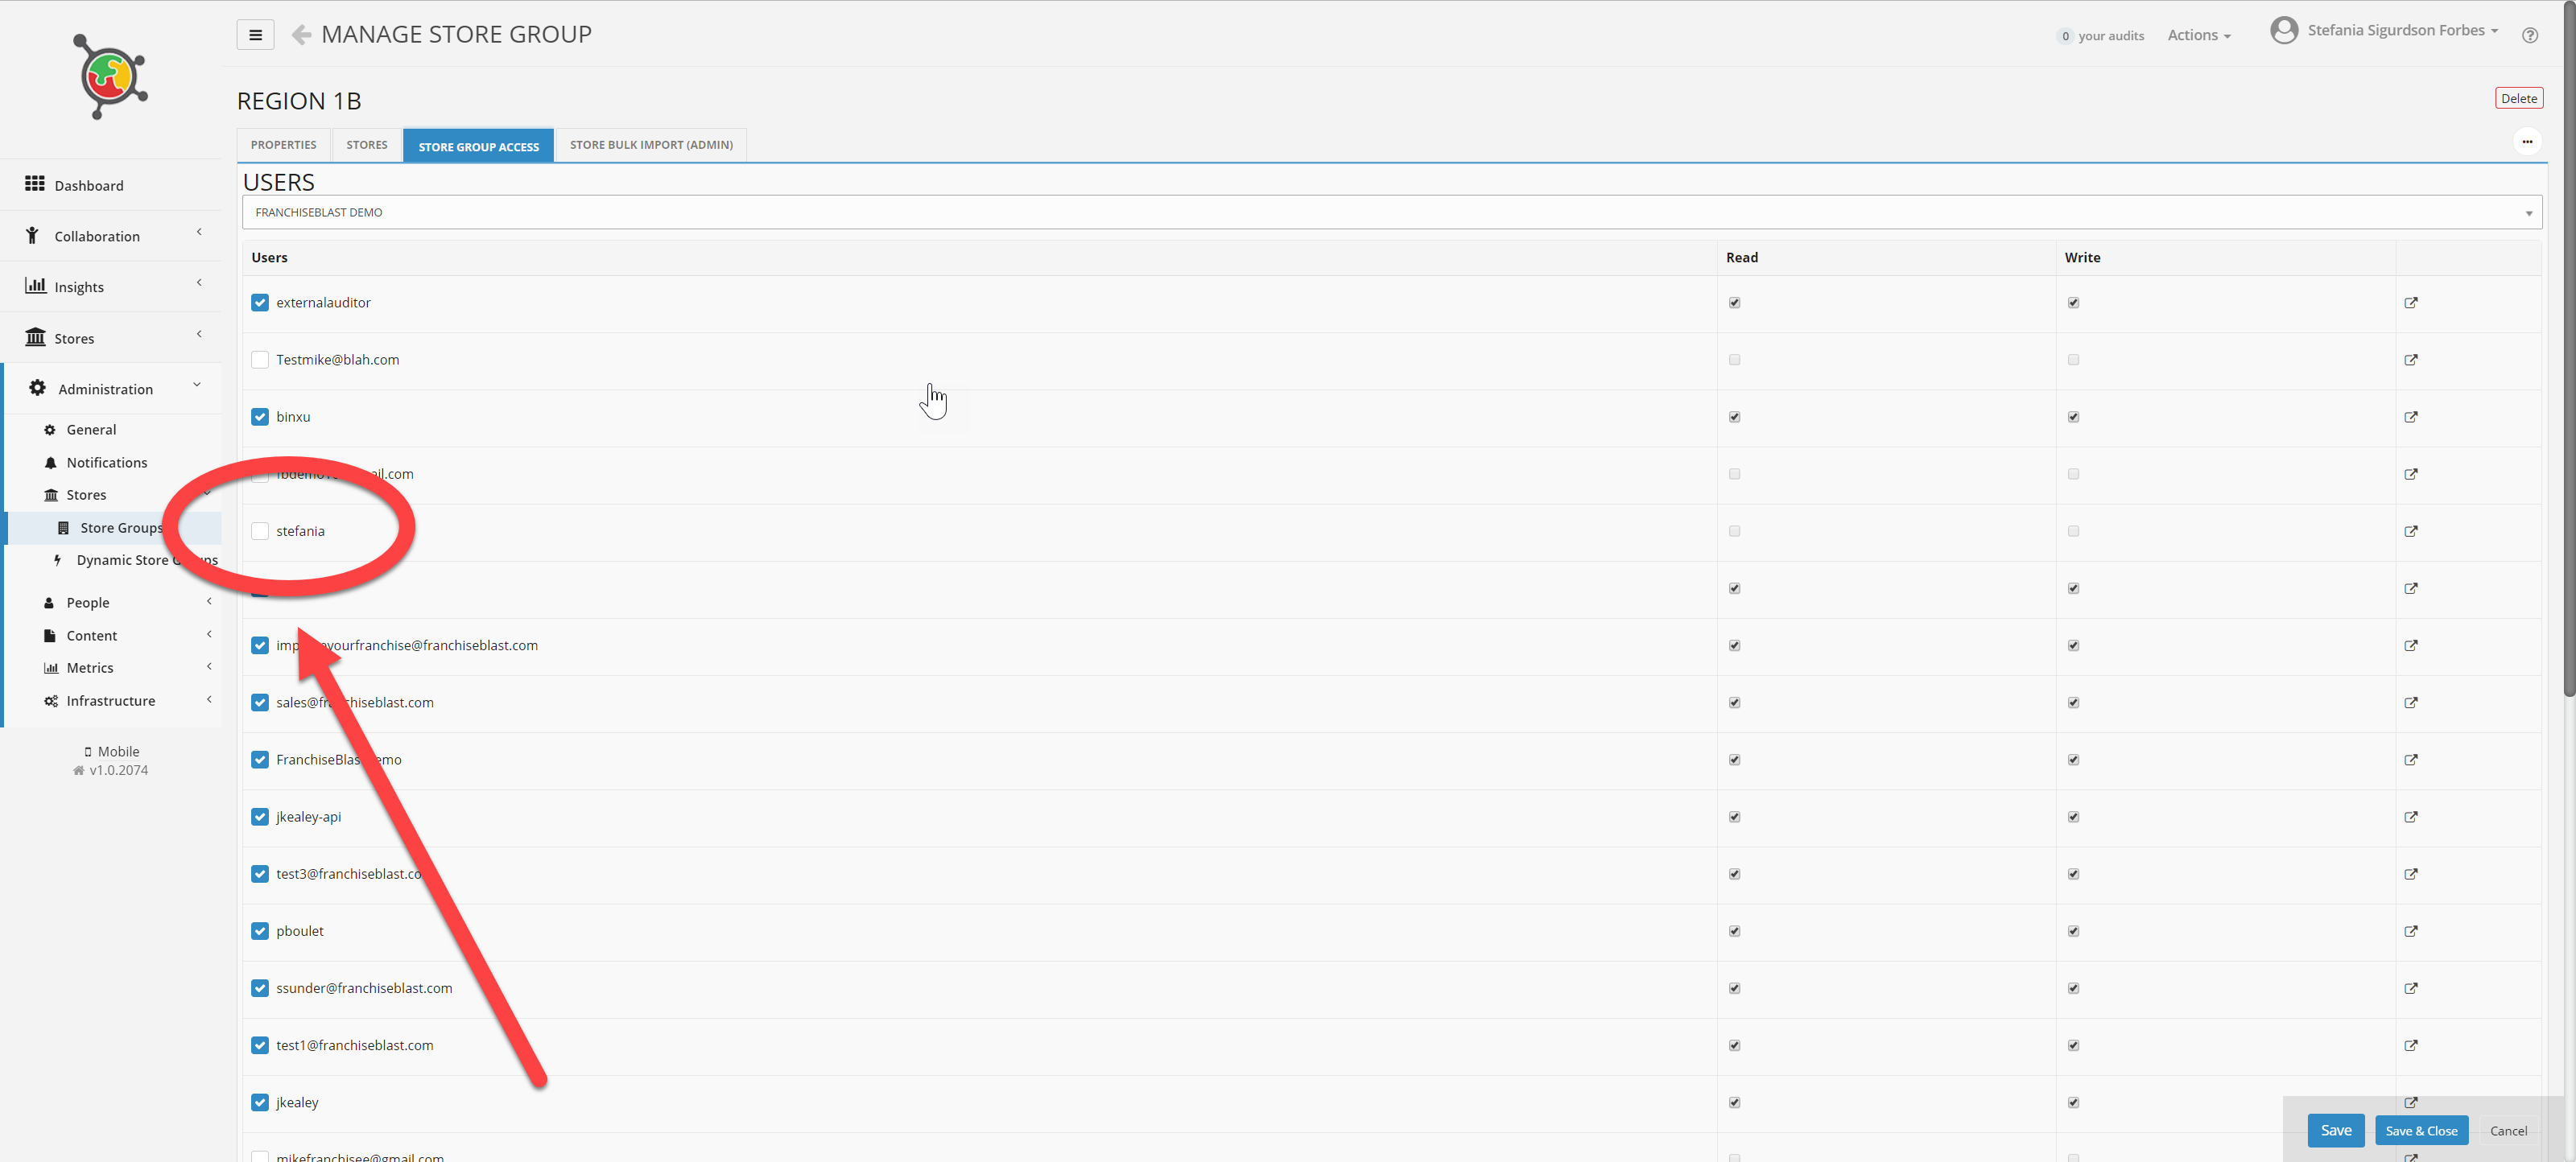
Task: Open externalauditor user in new window icon
Action: point(2410,303)
